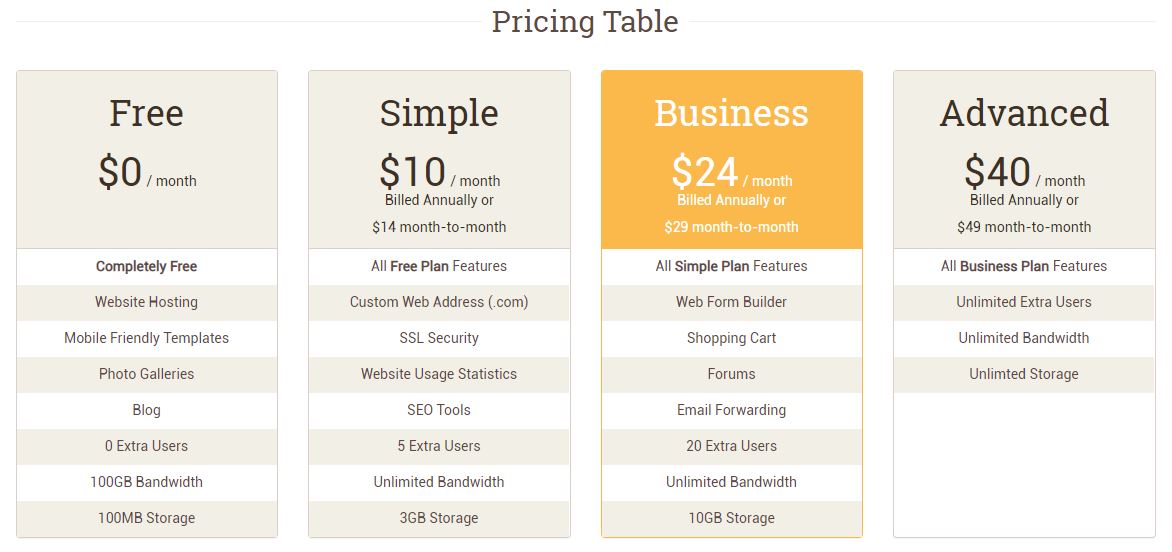Click the $24 / month price
1172x552 pixels.
[732, 173]
